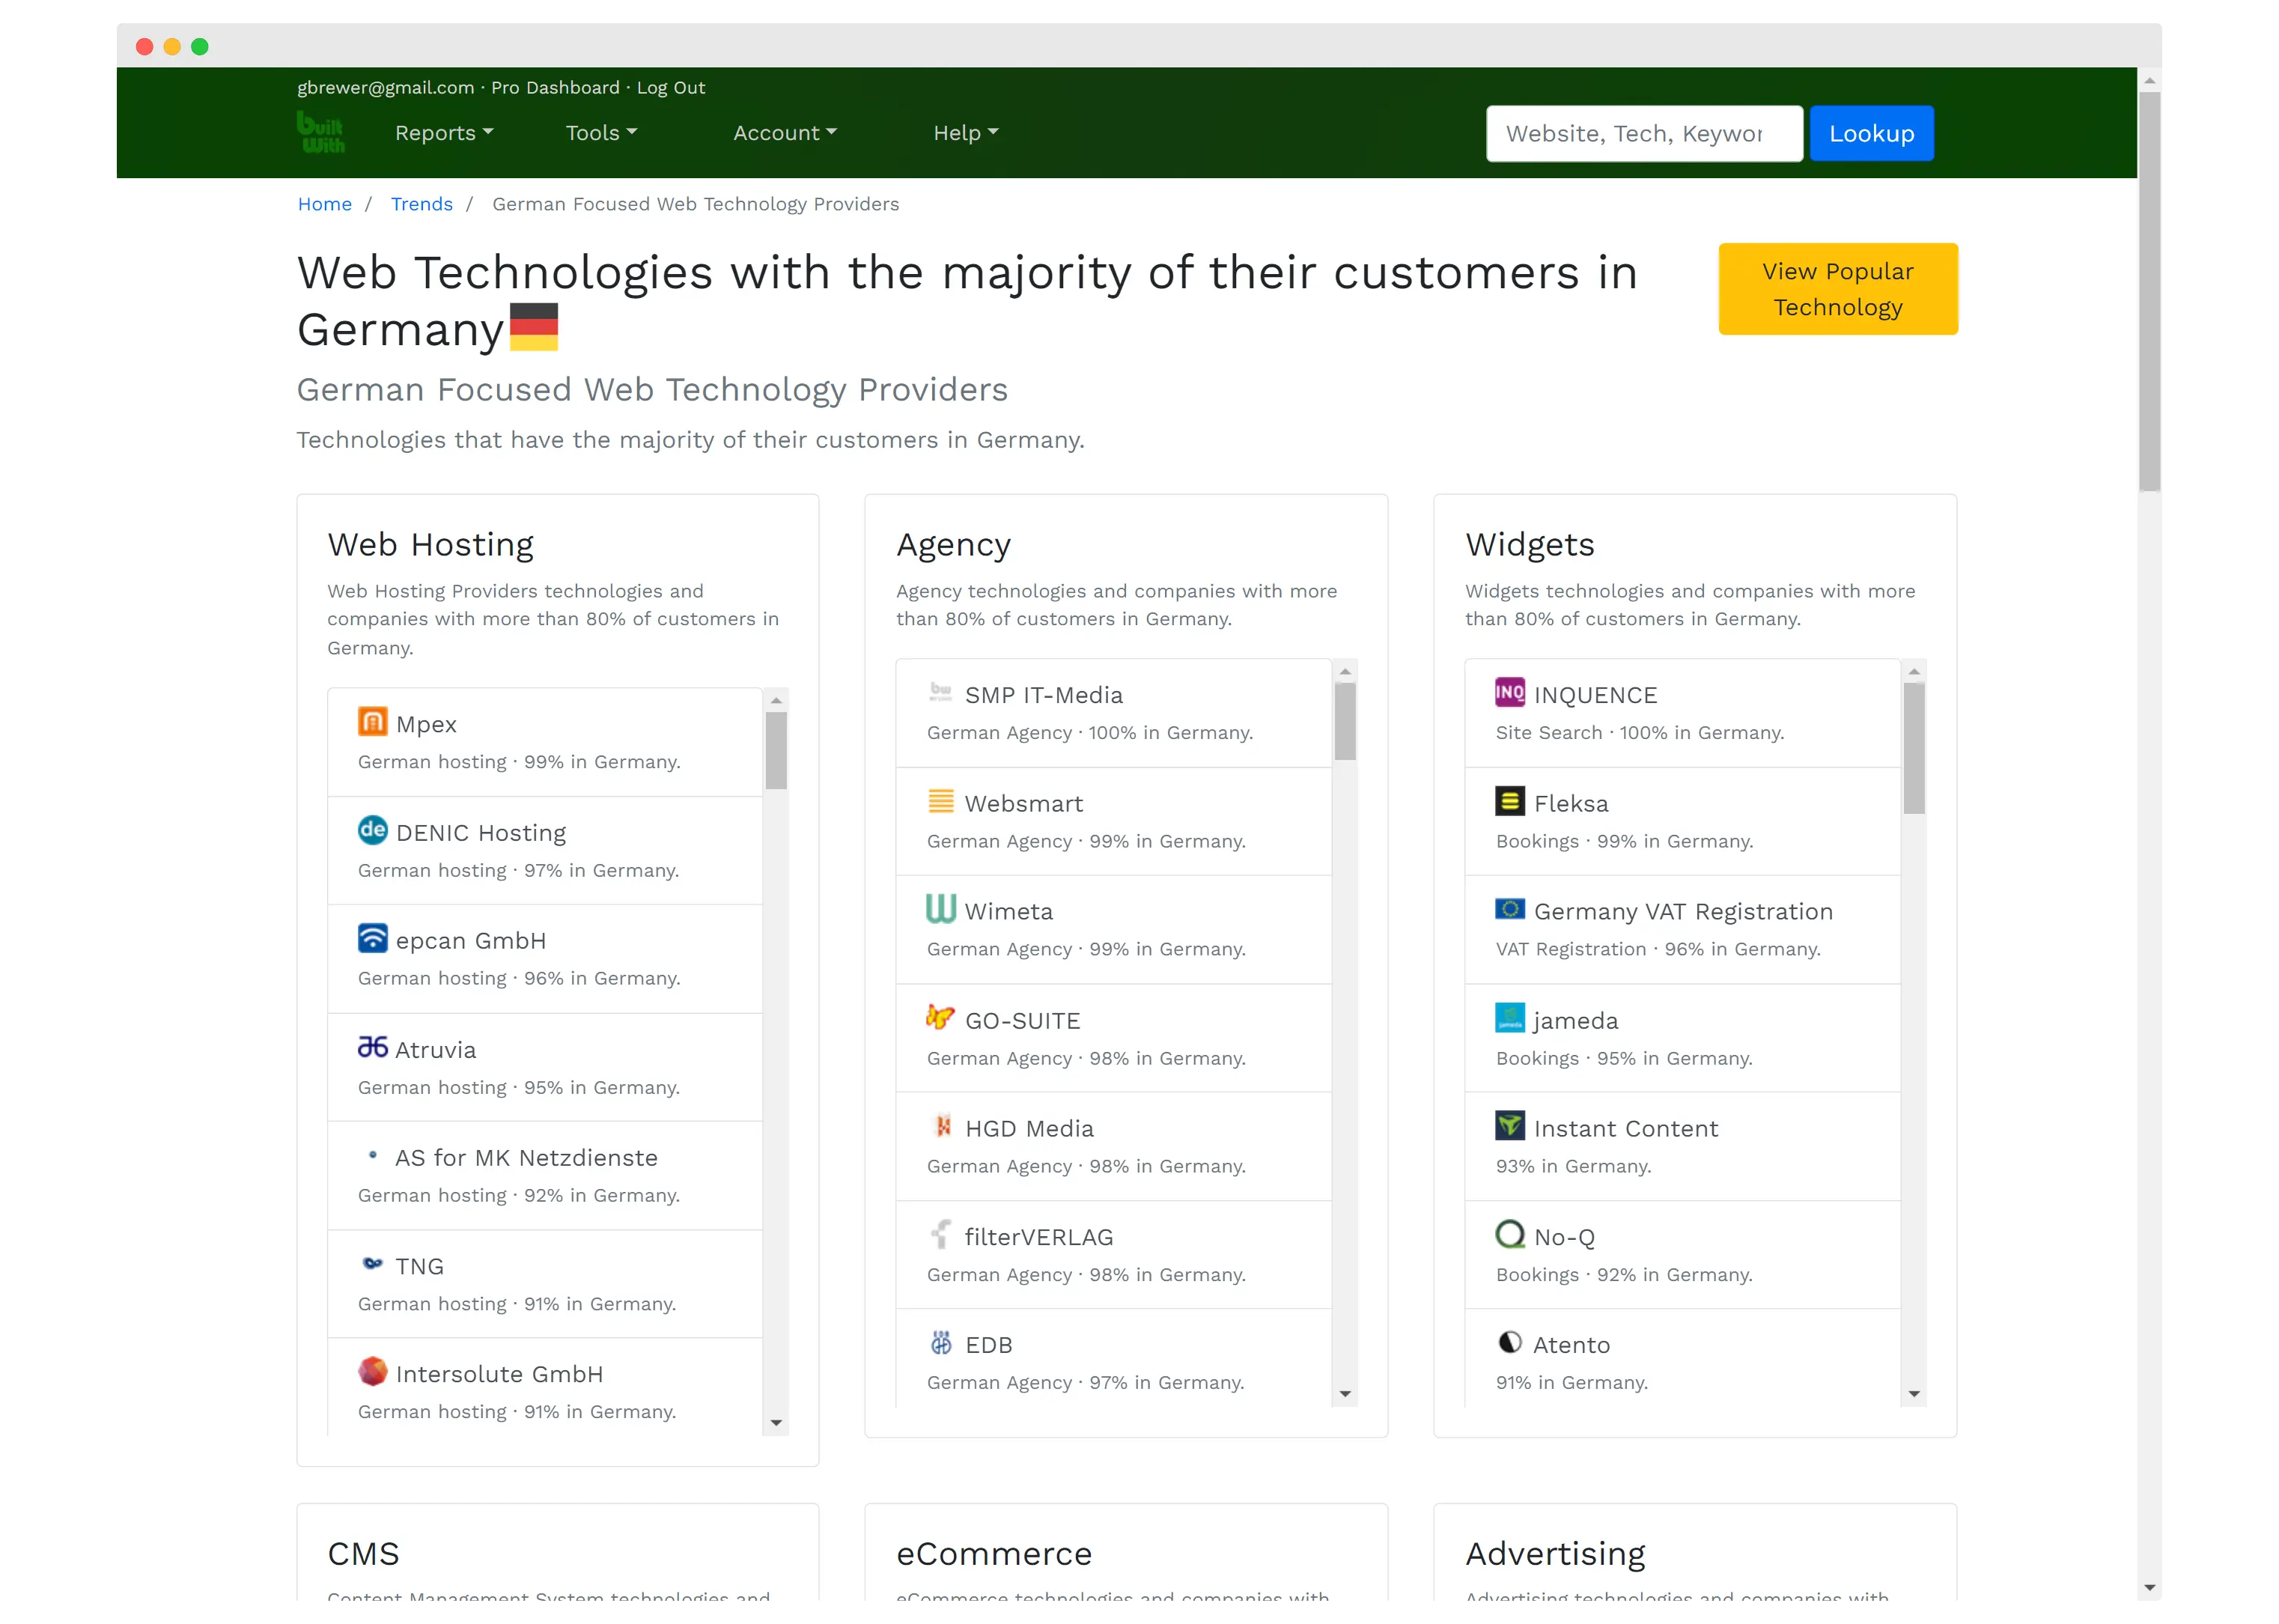
Task: Open the Reports dropdown menu
Action: click(444, 133)
